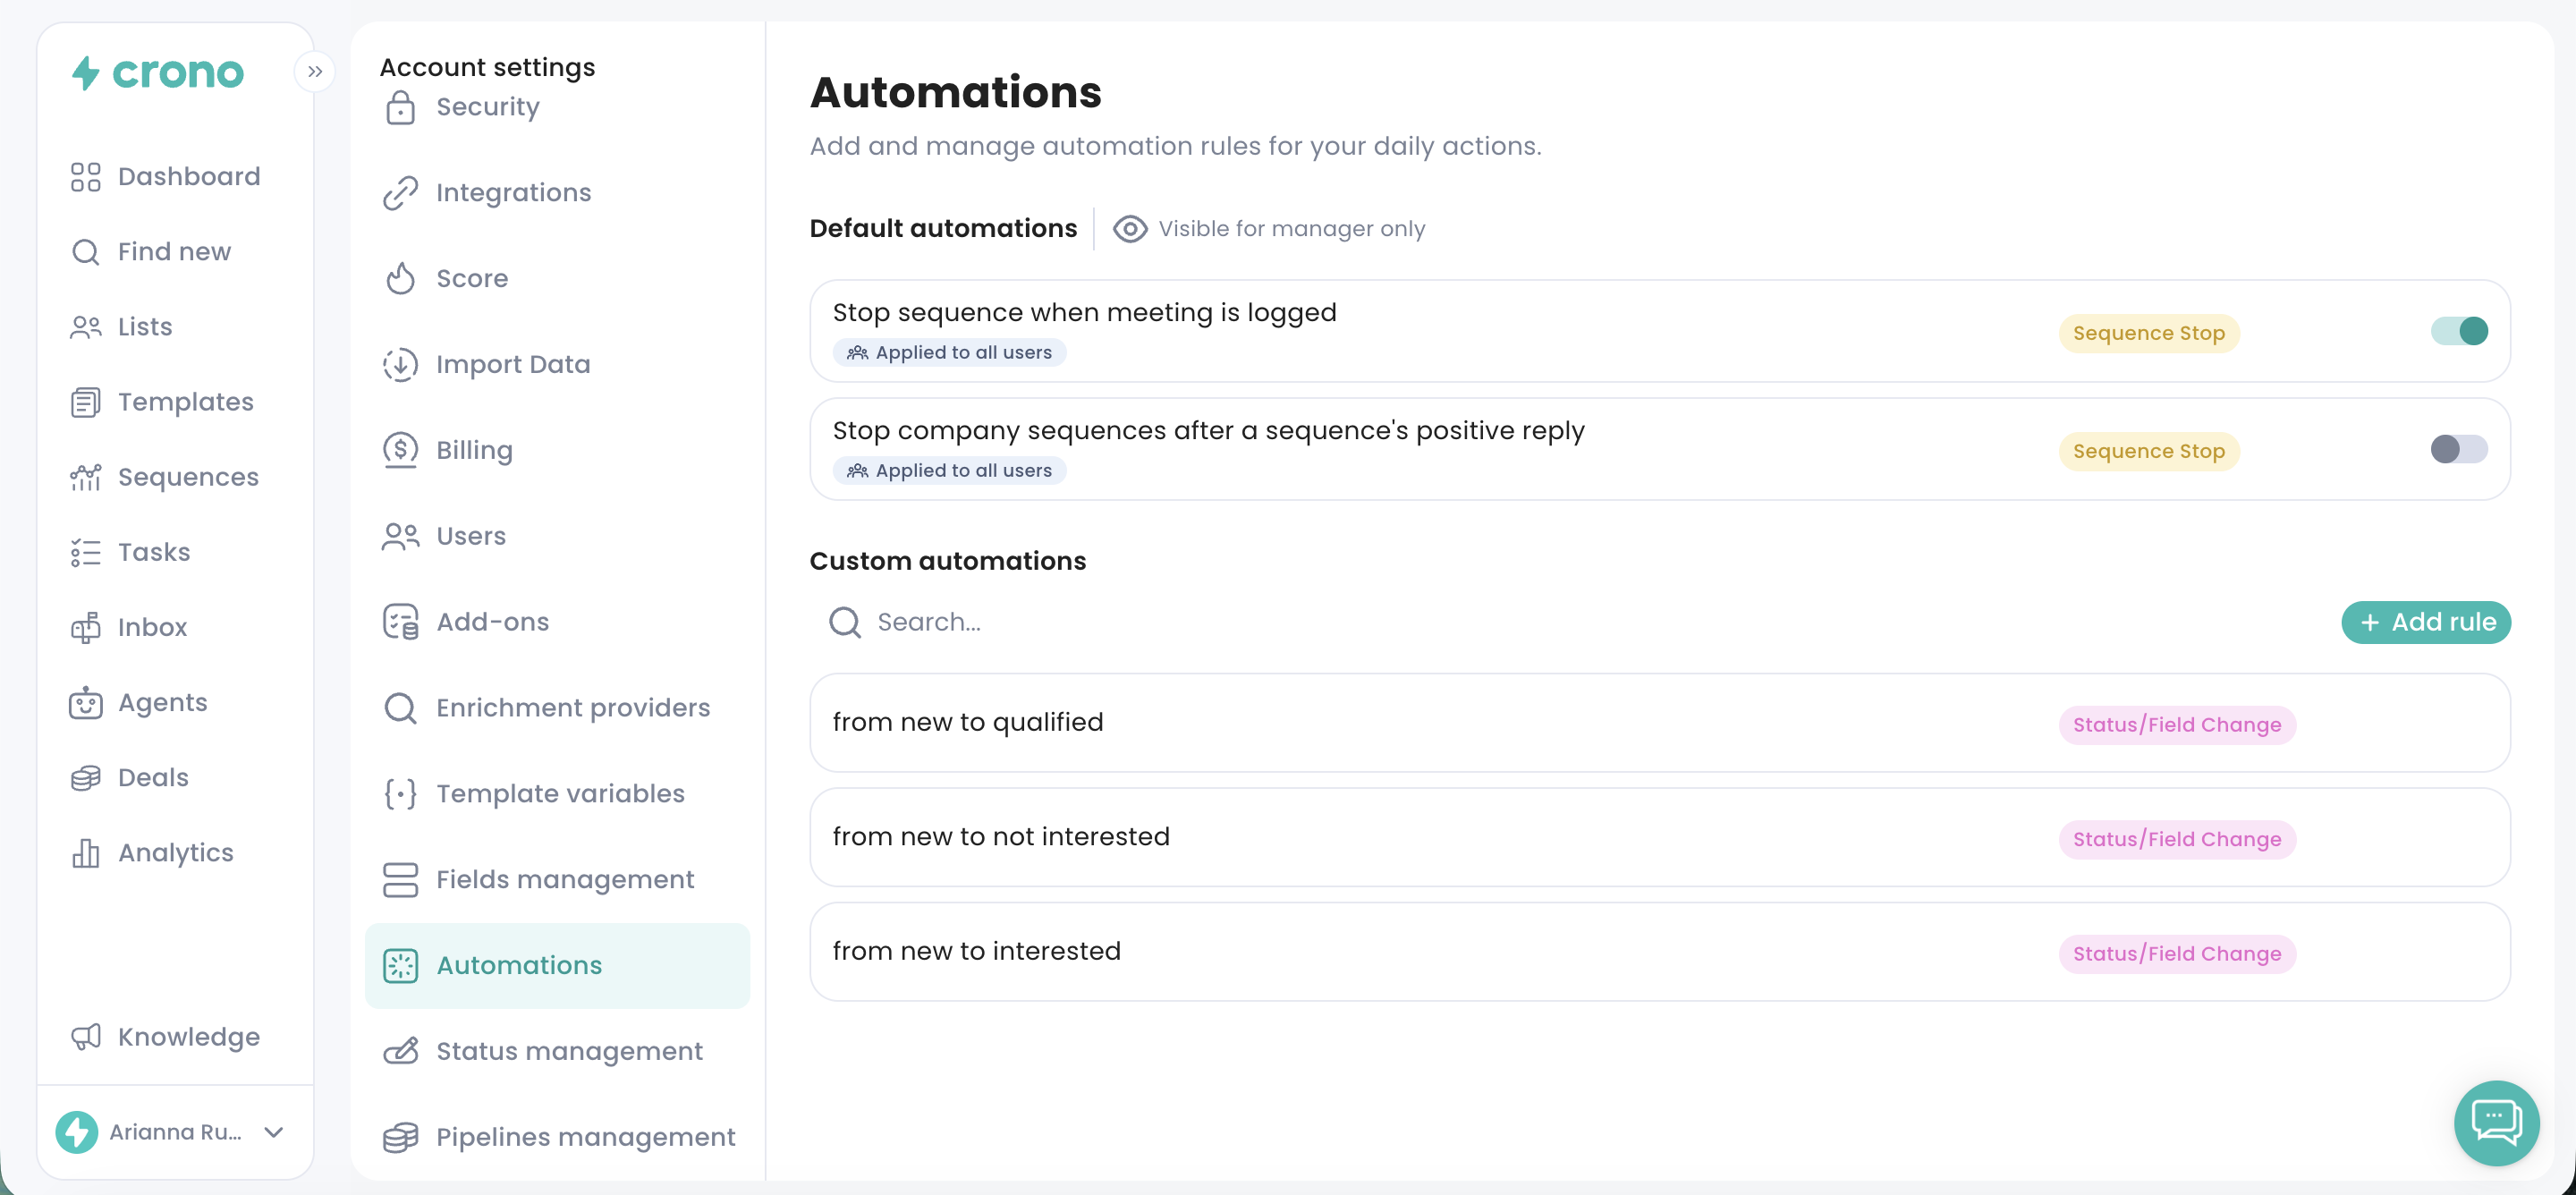Click the Deals coins icon

click(x=86, y=777)
